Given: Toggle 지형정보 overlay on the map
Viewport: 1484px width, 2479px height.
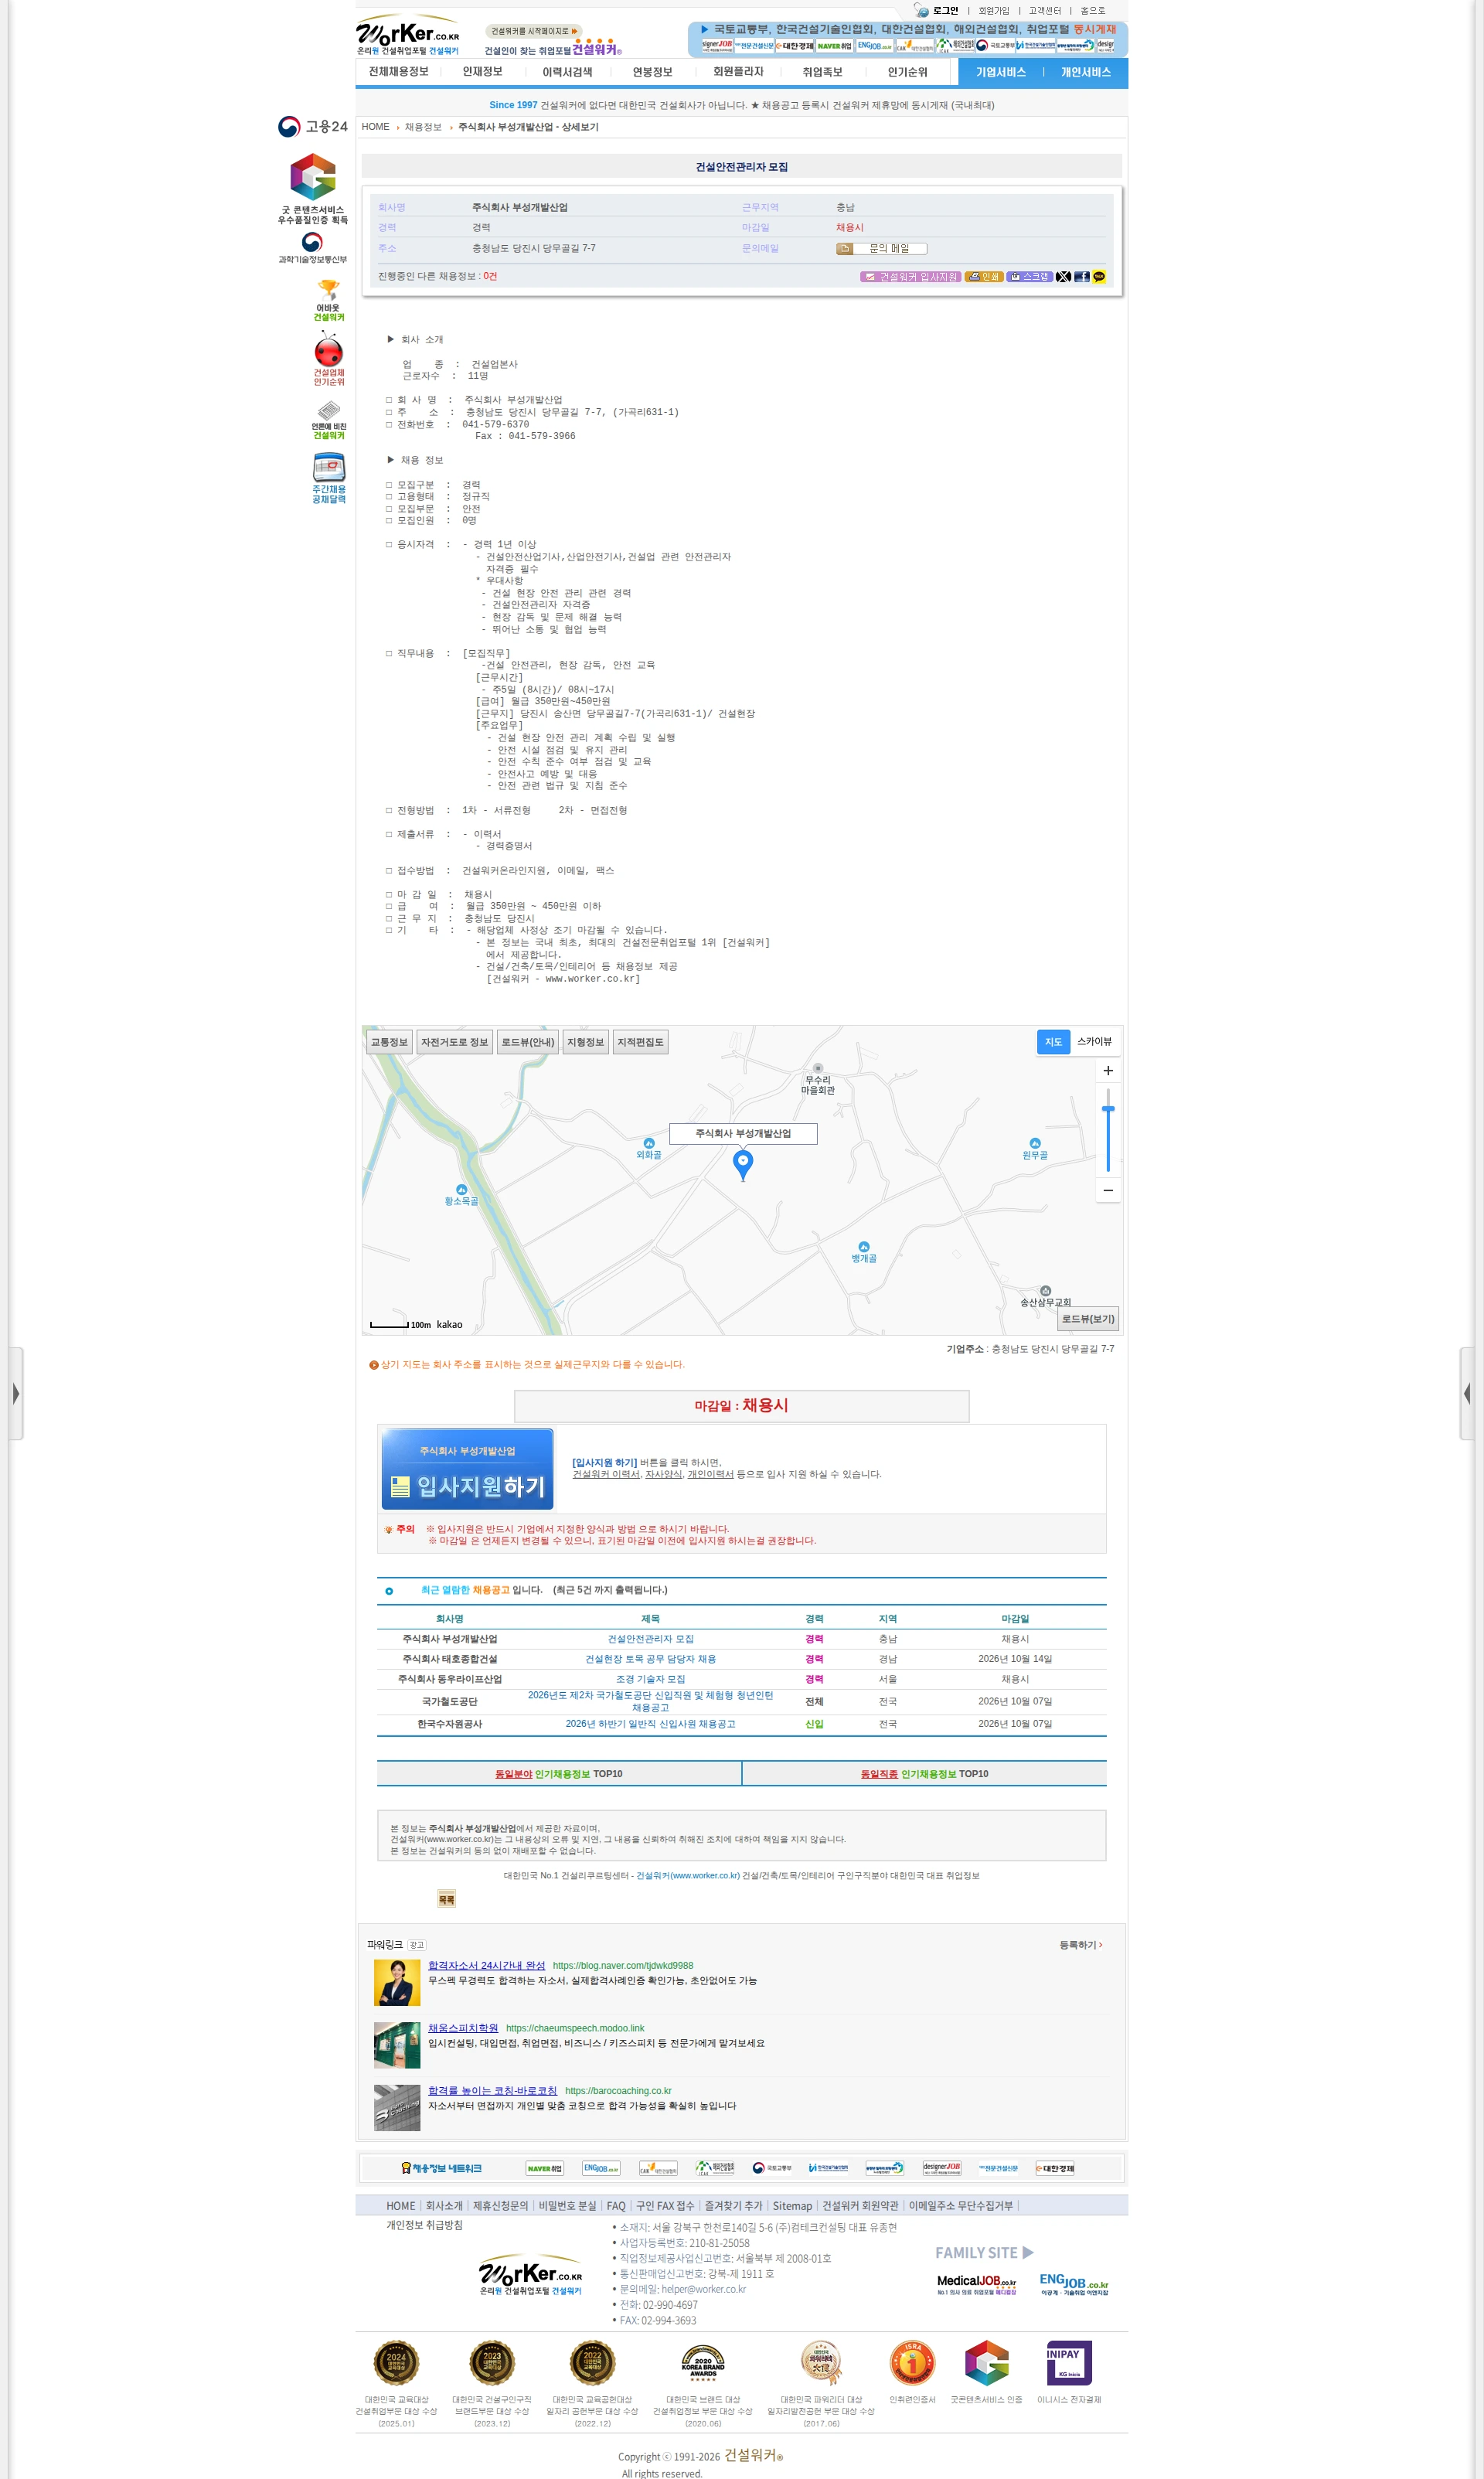Looking at the screenshot, I should point(585,1042).
